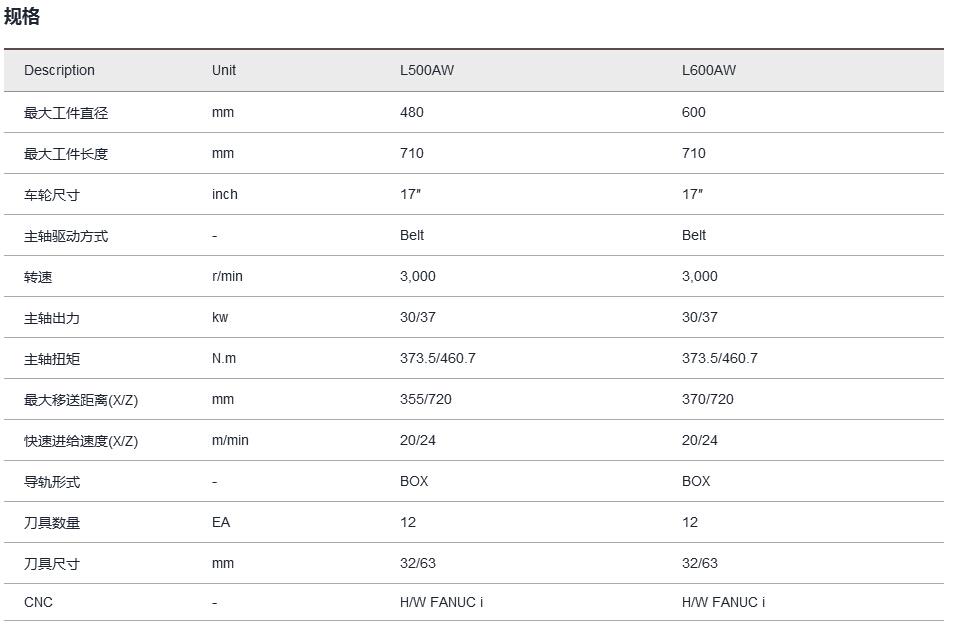The width and height of the screenshot is (953, 627).
Task: Click L600AW travel value 370/720
Action: (x=707, y=399)
